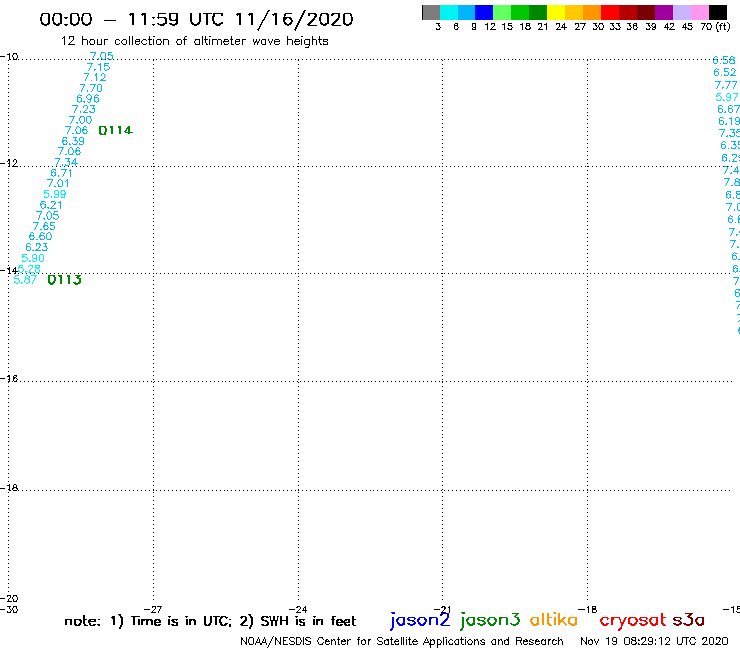
Task: Click the black swatch ending the color scale
Action: (x=718, y=12)
